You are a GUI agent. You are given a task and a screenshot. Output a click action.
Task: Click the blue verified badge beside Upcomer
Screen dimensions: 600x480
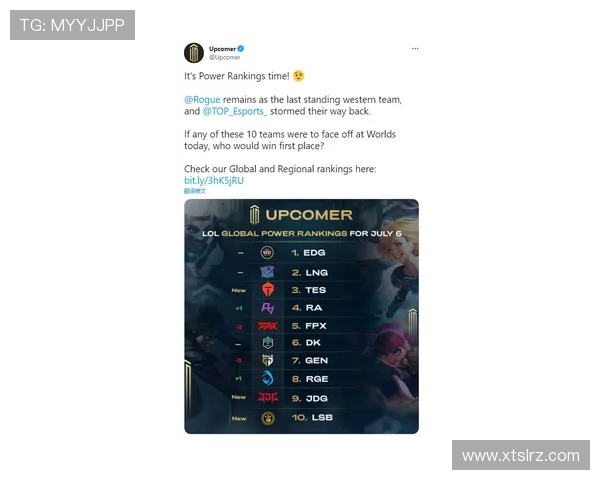click(241, 49)
